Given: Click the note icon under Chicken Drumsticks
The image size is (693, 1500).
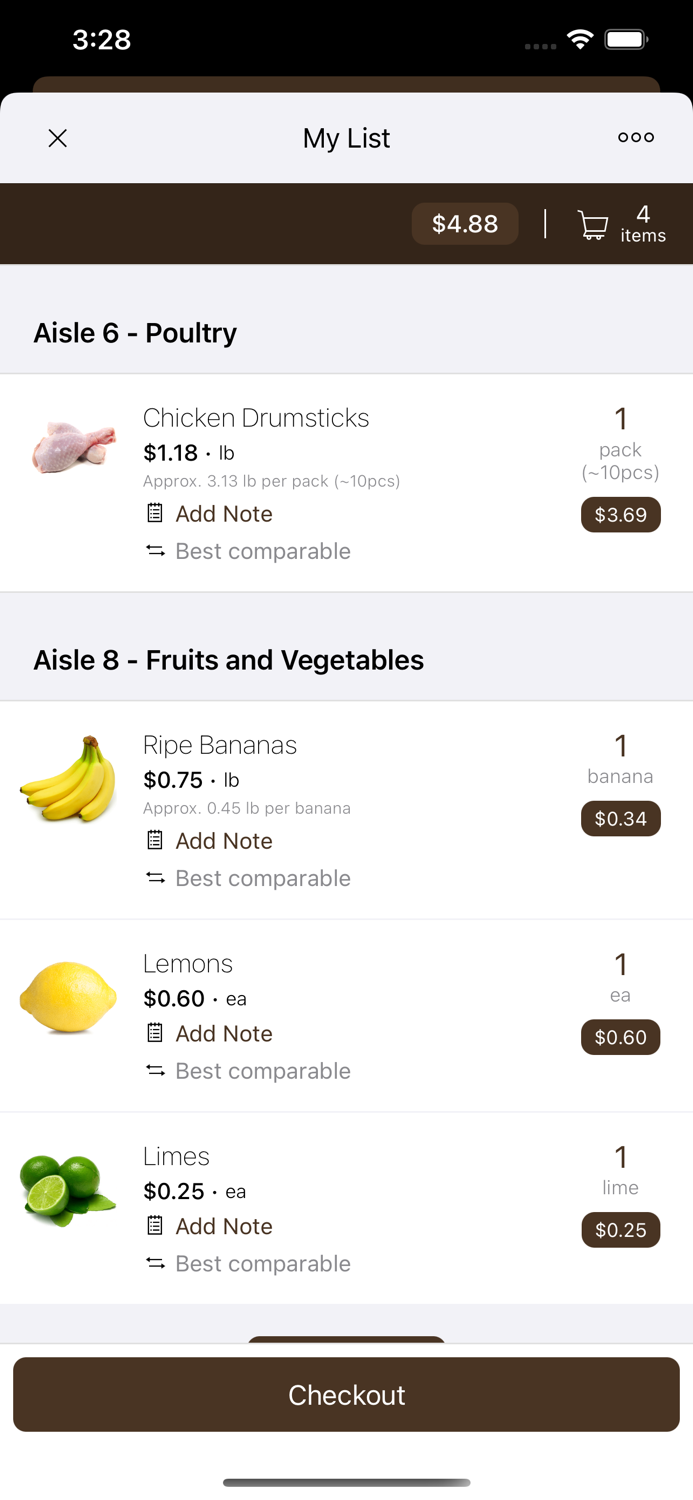Looking at the screenshot, I should (155, 513).
